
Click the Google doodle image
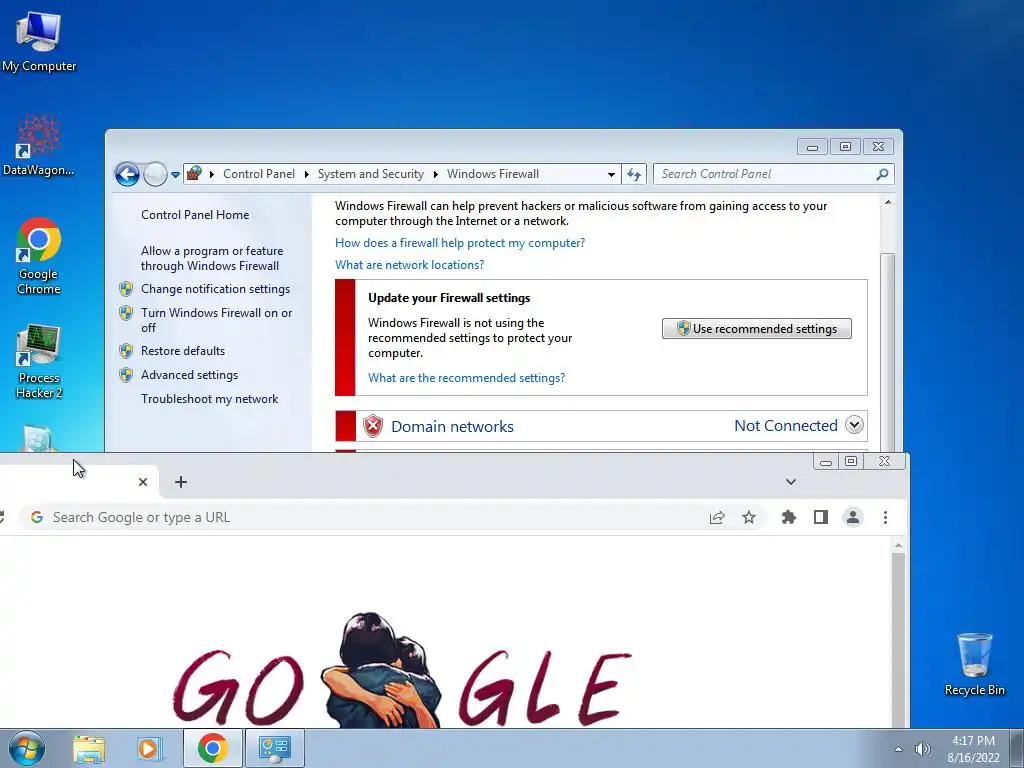403,669
